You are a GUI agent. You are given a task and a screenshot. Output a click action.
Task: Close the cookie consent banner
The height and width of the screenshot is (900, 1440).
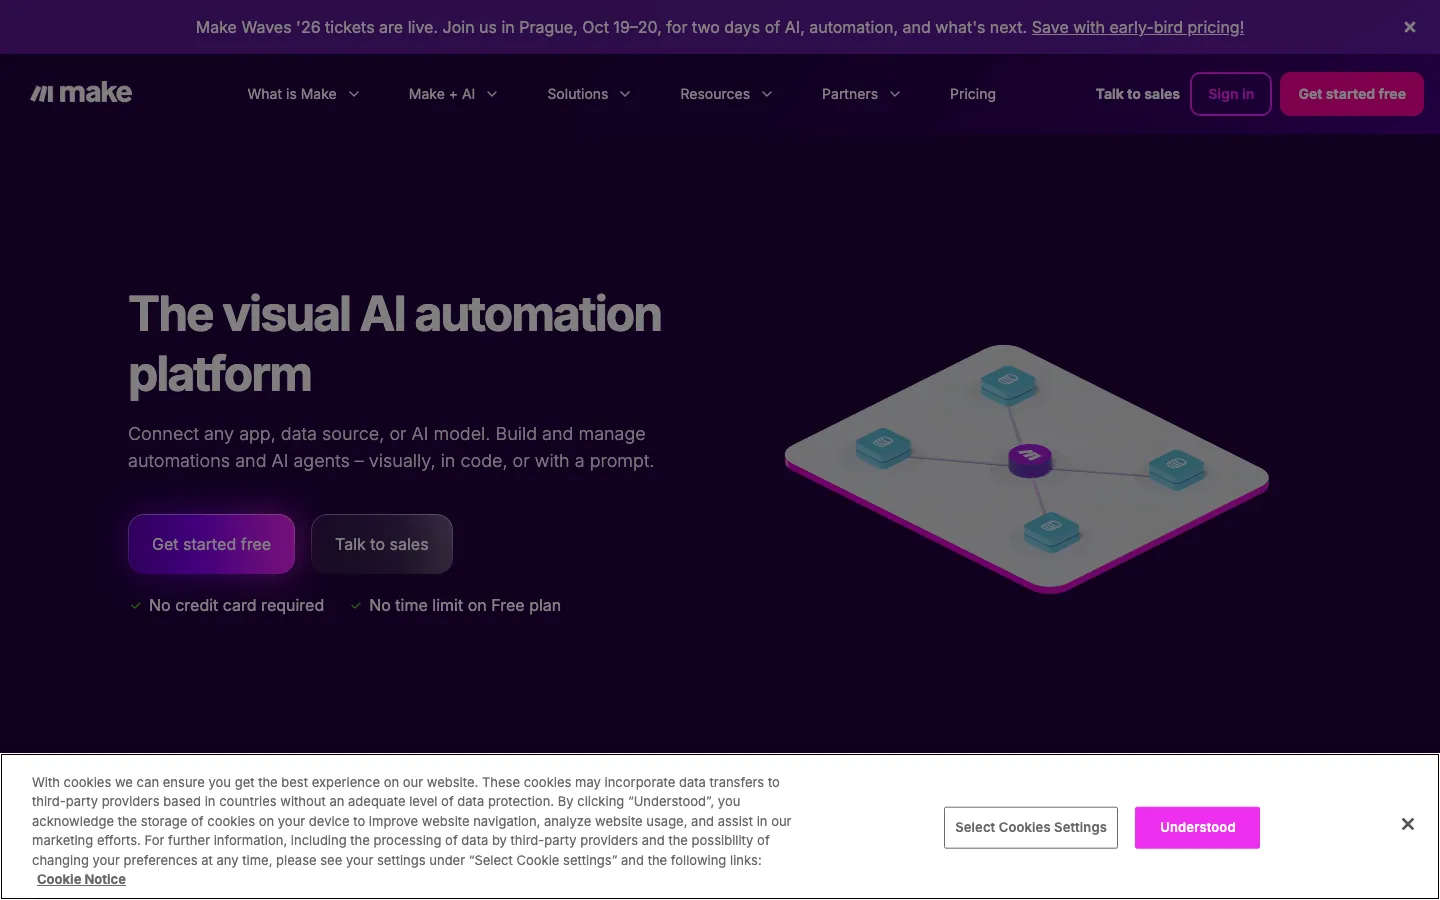pyautogui.click(x=1407, y=824)
